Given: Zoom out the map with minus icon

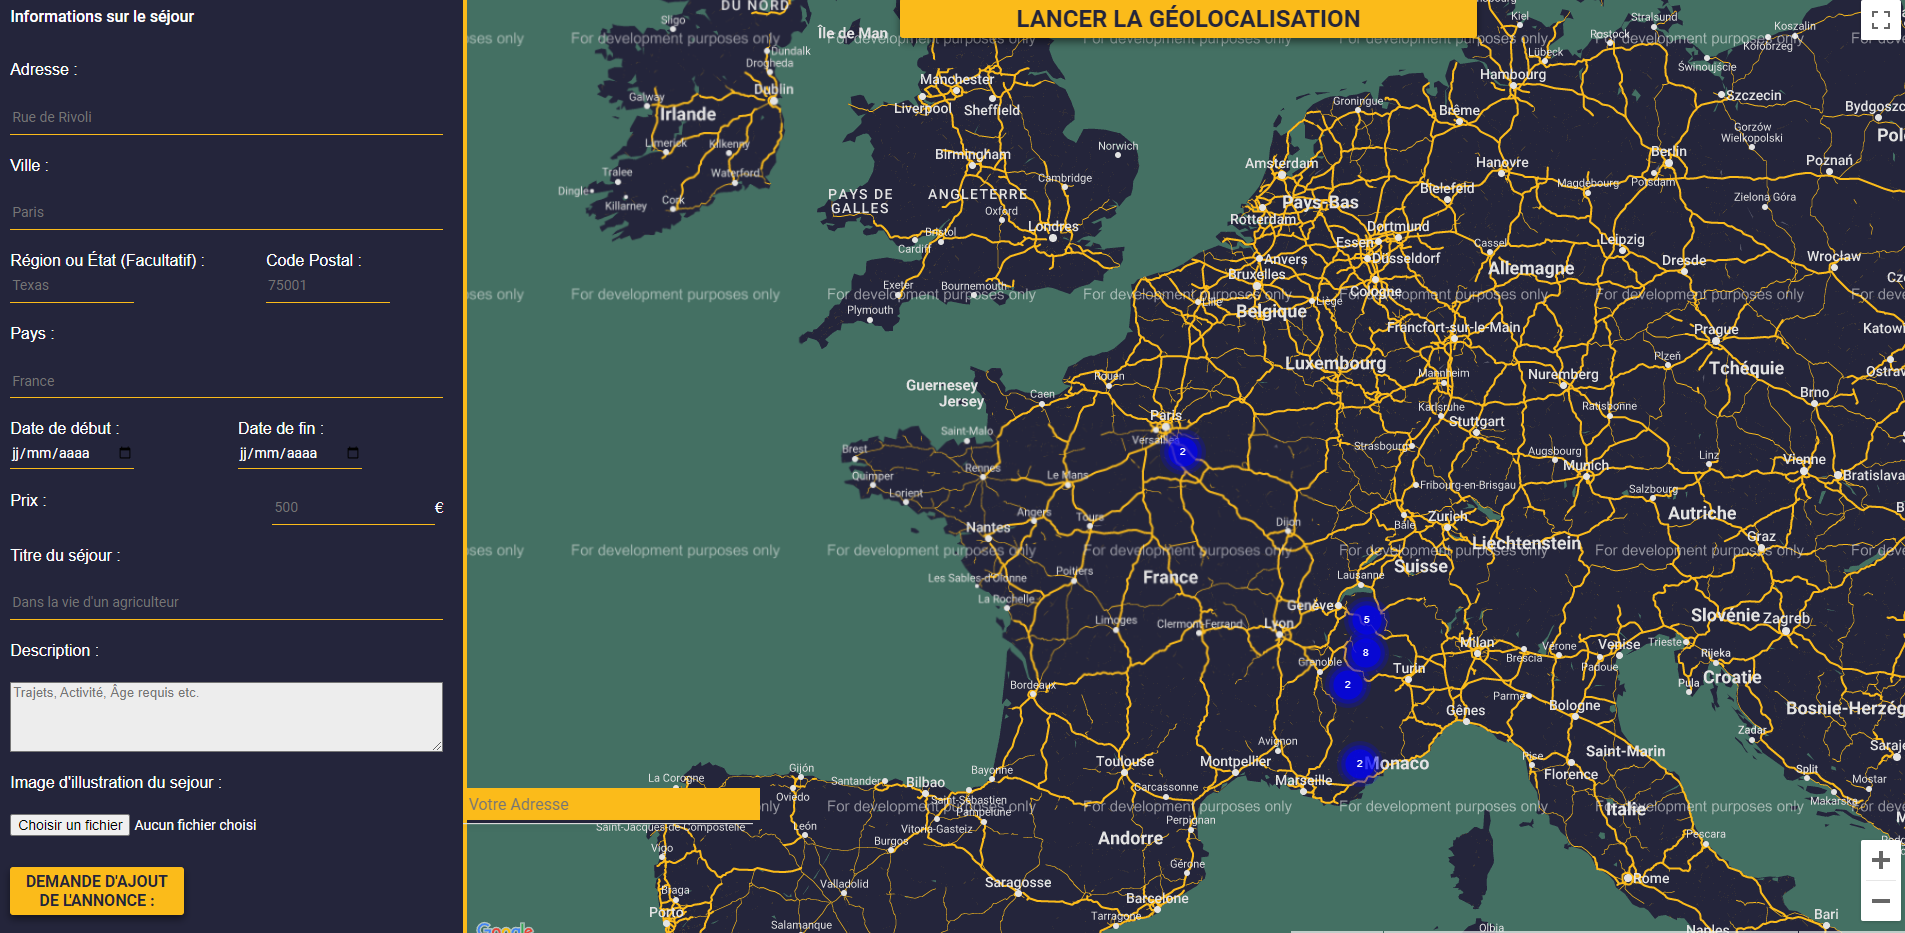Looking at the screenshot, I should [1880, 900].
